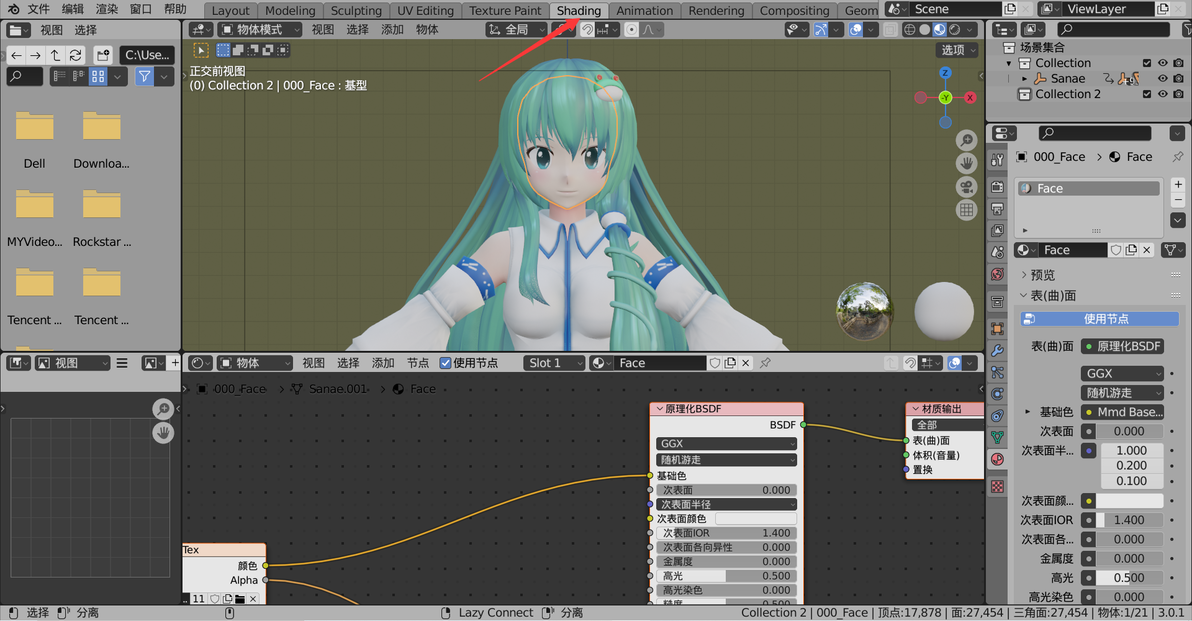Open 全局 transform orientation dropdown
Screen dimensions: 1192x621
tap(516, 30)
